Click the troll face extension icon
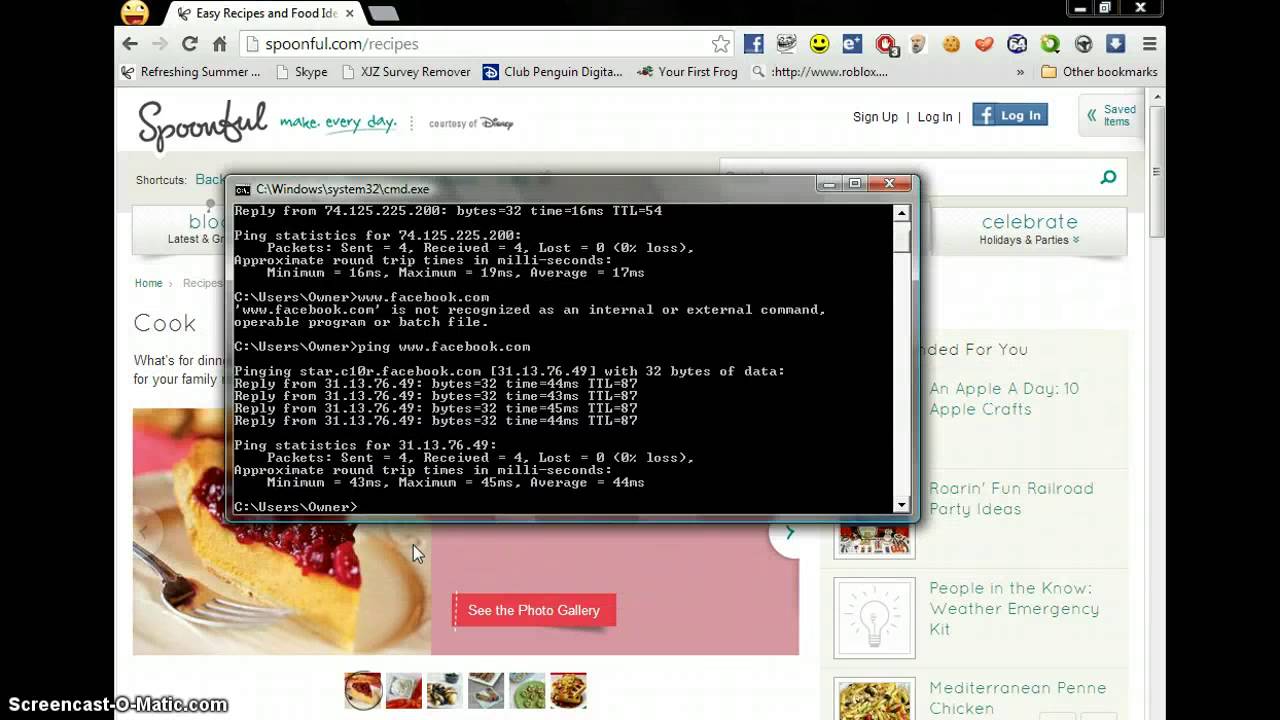Image resolution: width=1280 pixels, height=720 pixels. click(x=787, y=44)
